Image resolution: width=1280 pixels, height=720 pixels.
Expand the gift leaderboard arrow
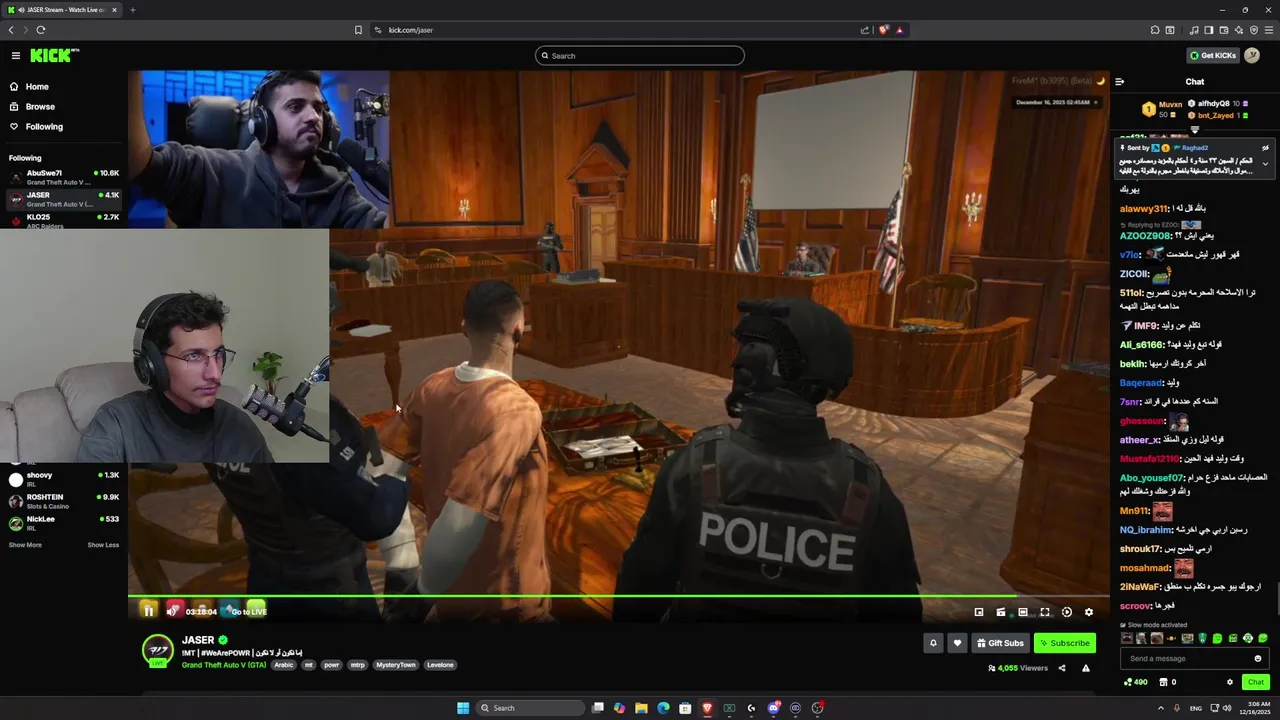point(1194,130)
